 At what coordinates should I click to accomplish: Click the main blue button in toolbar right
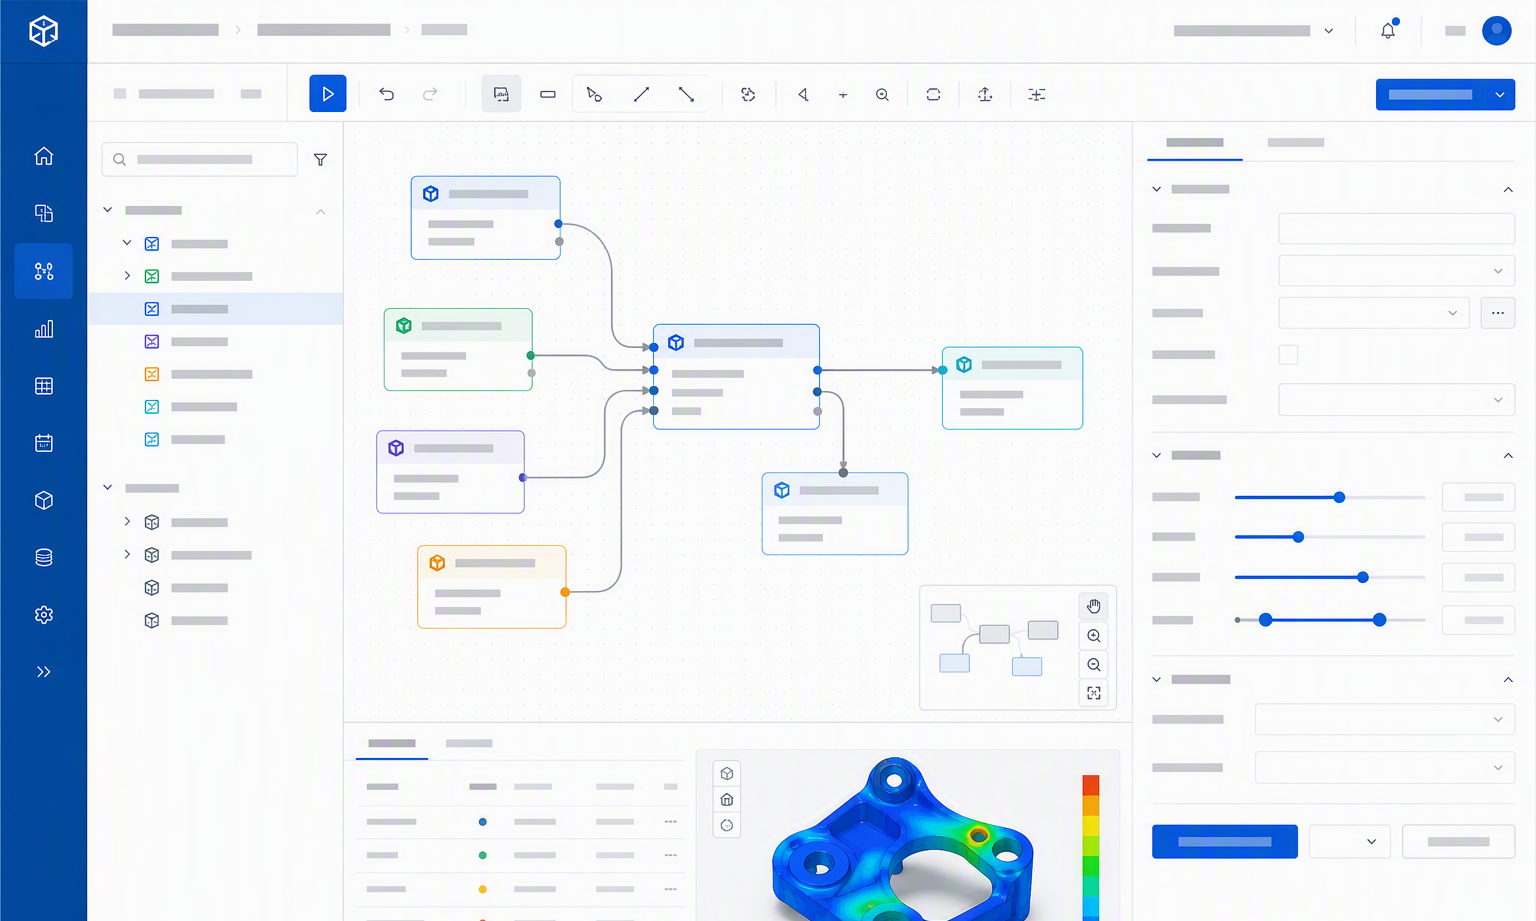pyautogui.click(x=1431, y=95)
